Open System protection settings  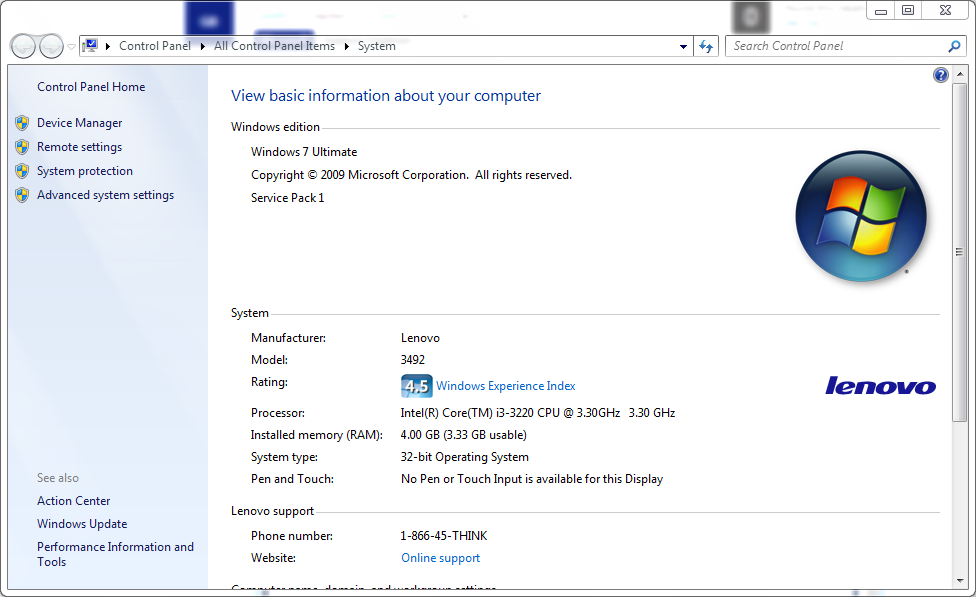(85, 171)
